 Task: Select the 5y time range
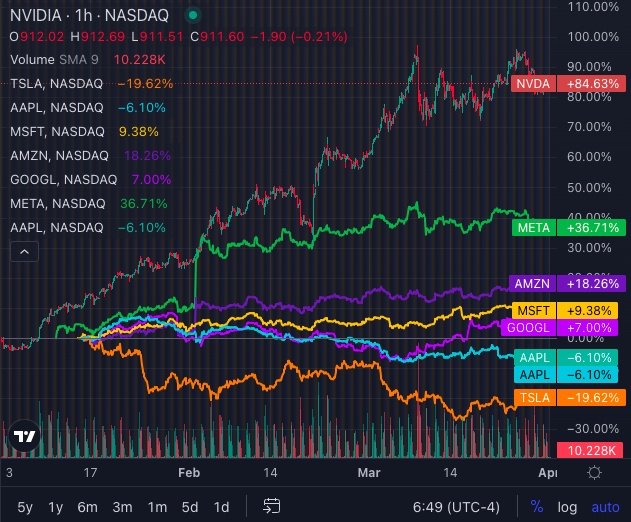coord(25,506)
